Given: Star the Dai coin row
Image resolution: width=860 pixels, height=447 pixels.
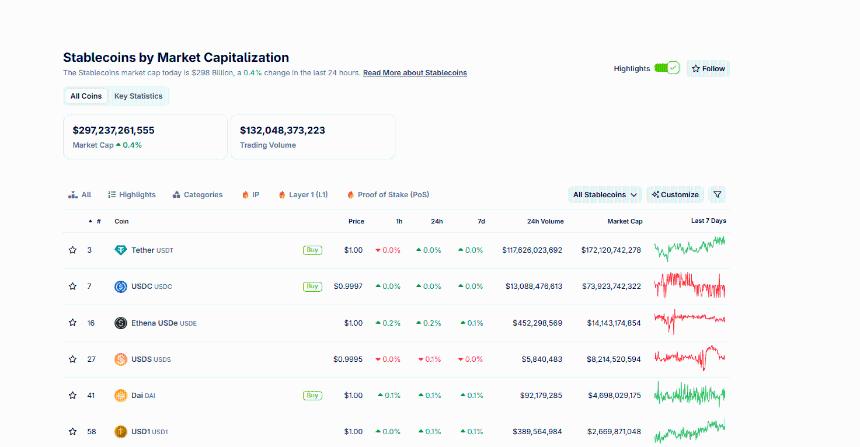Looking at the screenshot, I should pyautogui.click(x=72, y=395).
